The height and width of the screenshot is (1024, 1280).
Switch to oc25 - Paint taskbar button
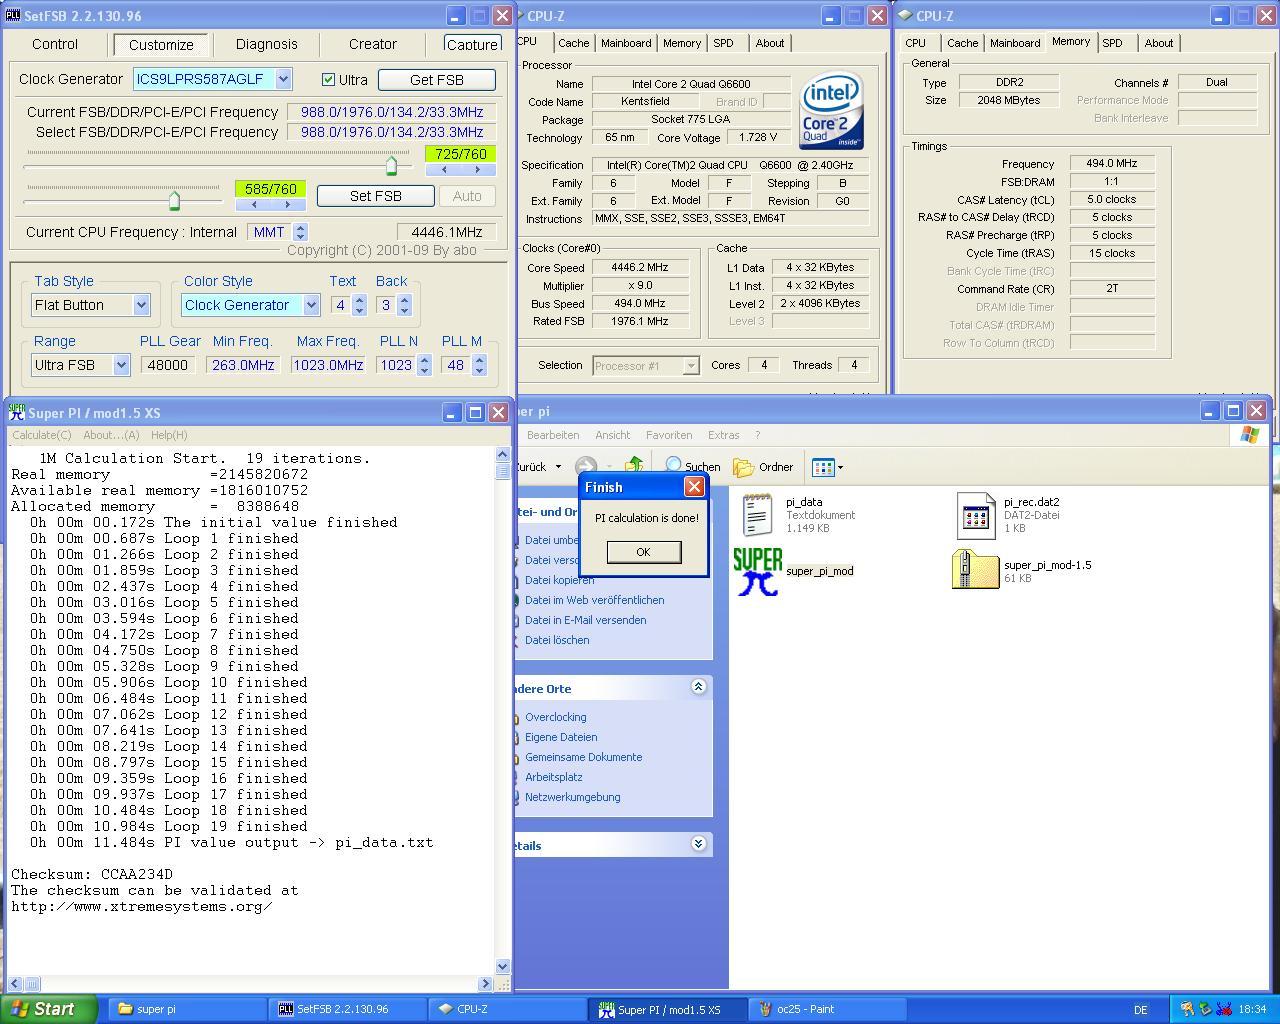pos(828,1009)
